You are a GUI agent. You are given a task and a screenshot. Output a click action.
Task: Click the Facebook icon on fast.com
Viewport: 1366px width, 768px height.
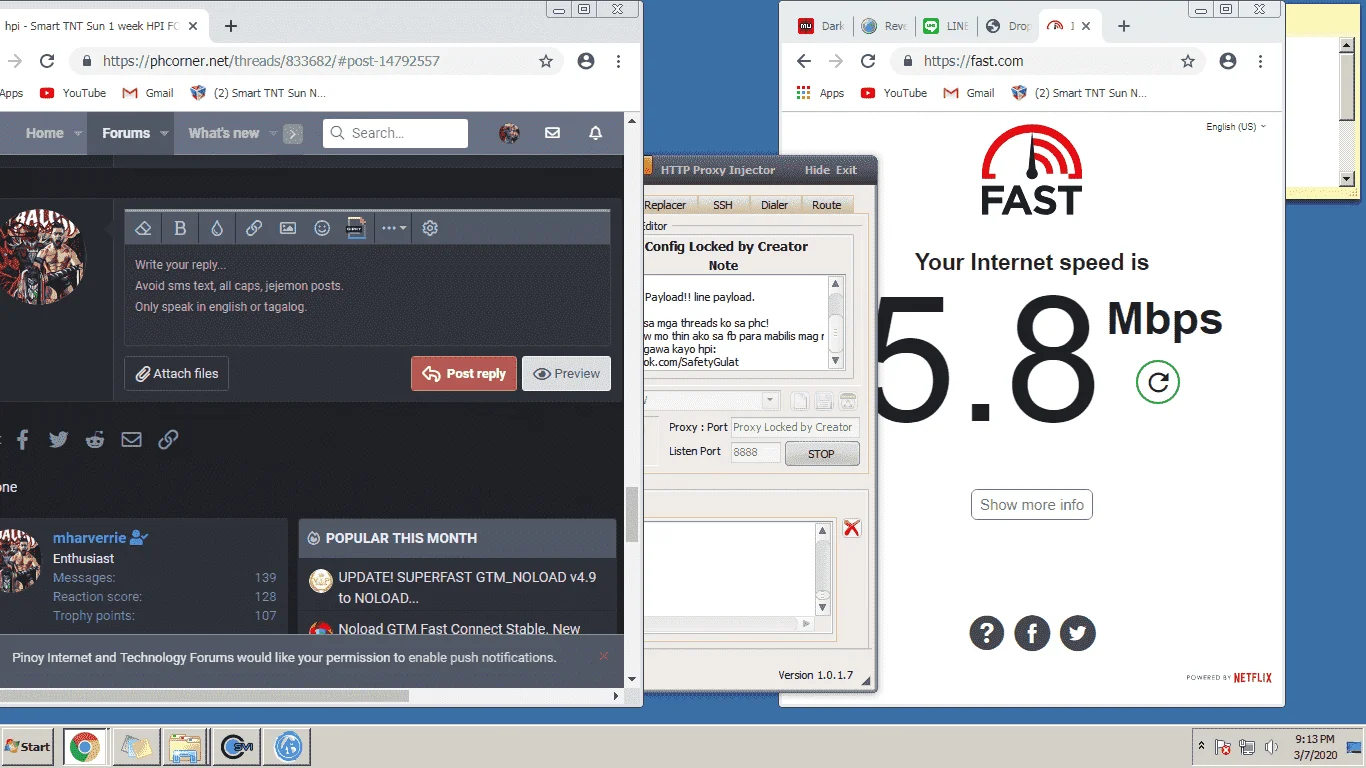tap(1032, 633)
